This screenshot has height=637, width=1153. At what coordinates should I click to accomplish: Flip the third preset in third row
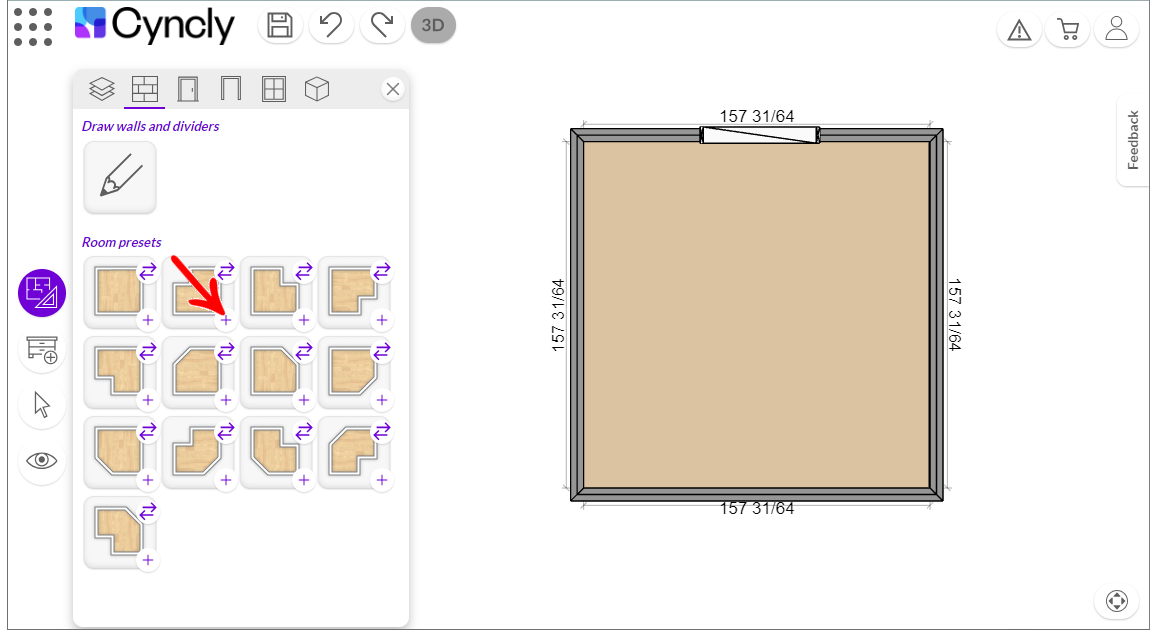pos(304,432)
